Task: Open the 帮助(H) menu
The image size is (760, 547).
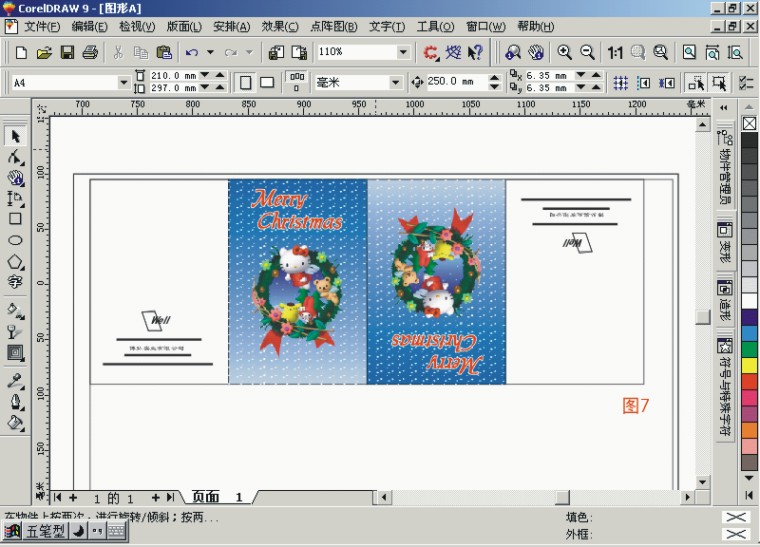Action: click(536, 27)
